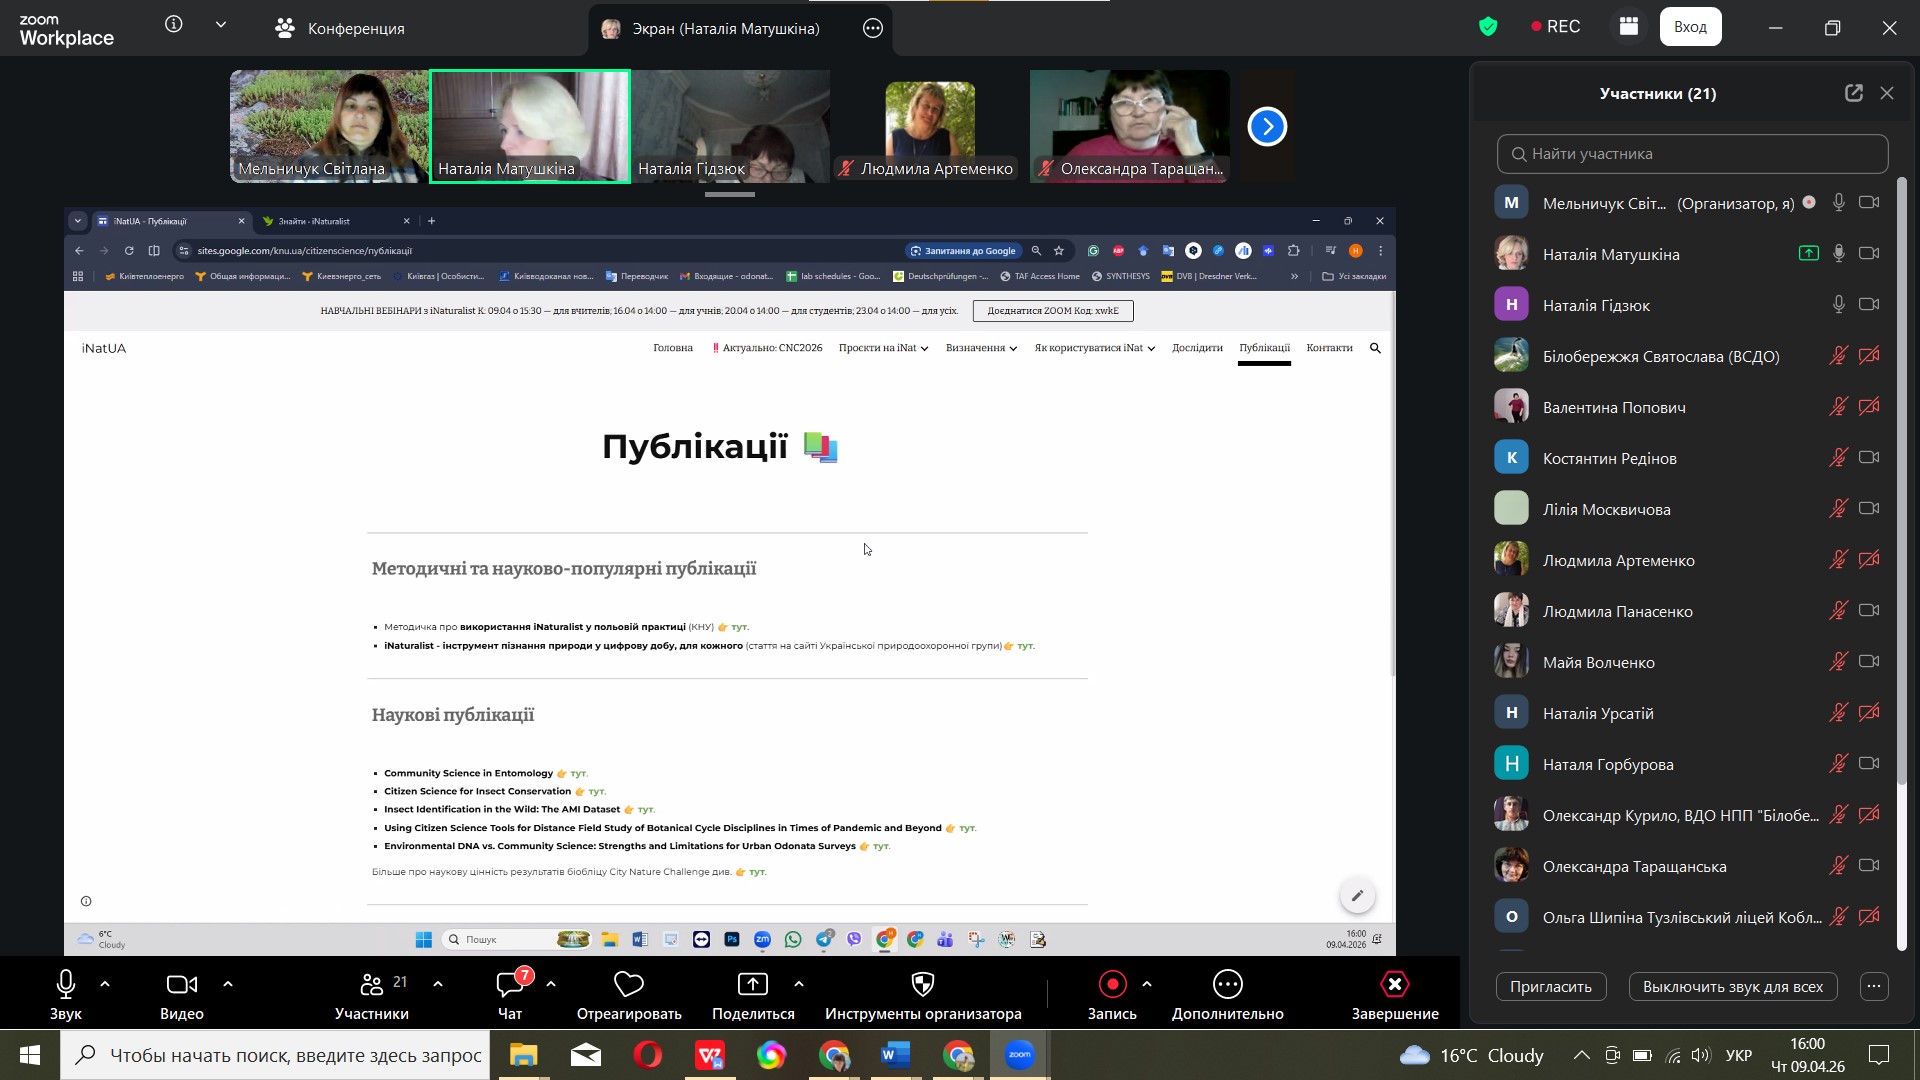The height and width of the screenshot is (1080, 1920).
Task: Open share options arrow beside Поделиться
Action: click(799, 984)
